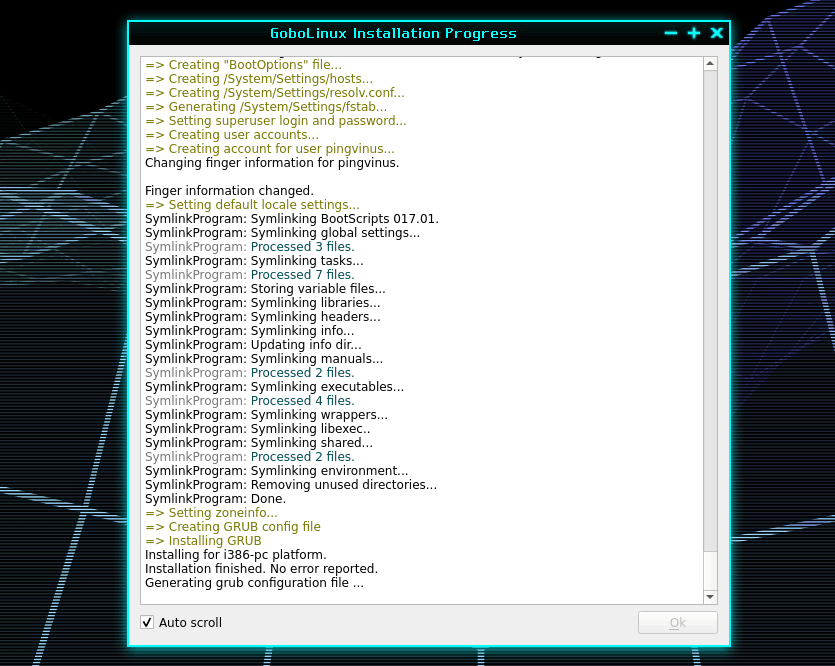835x666 pixels.
Task: Click Symlinking global settings line
Action: 282,233
